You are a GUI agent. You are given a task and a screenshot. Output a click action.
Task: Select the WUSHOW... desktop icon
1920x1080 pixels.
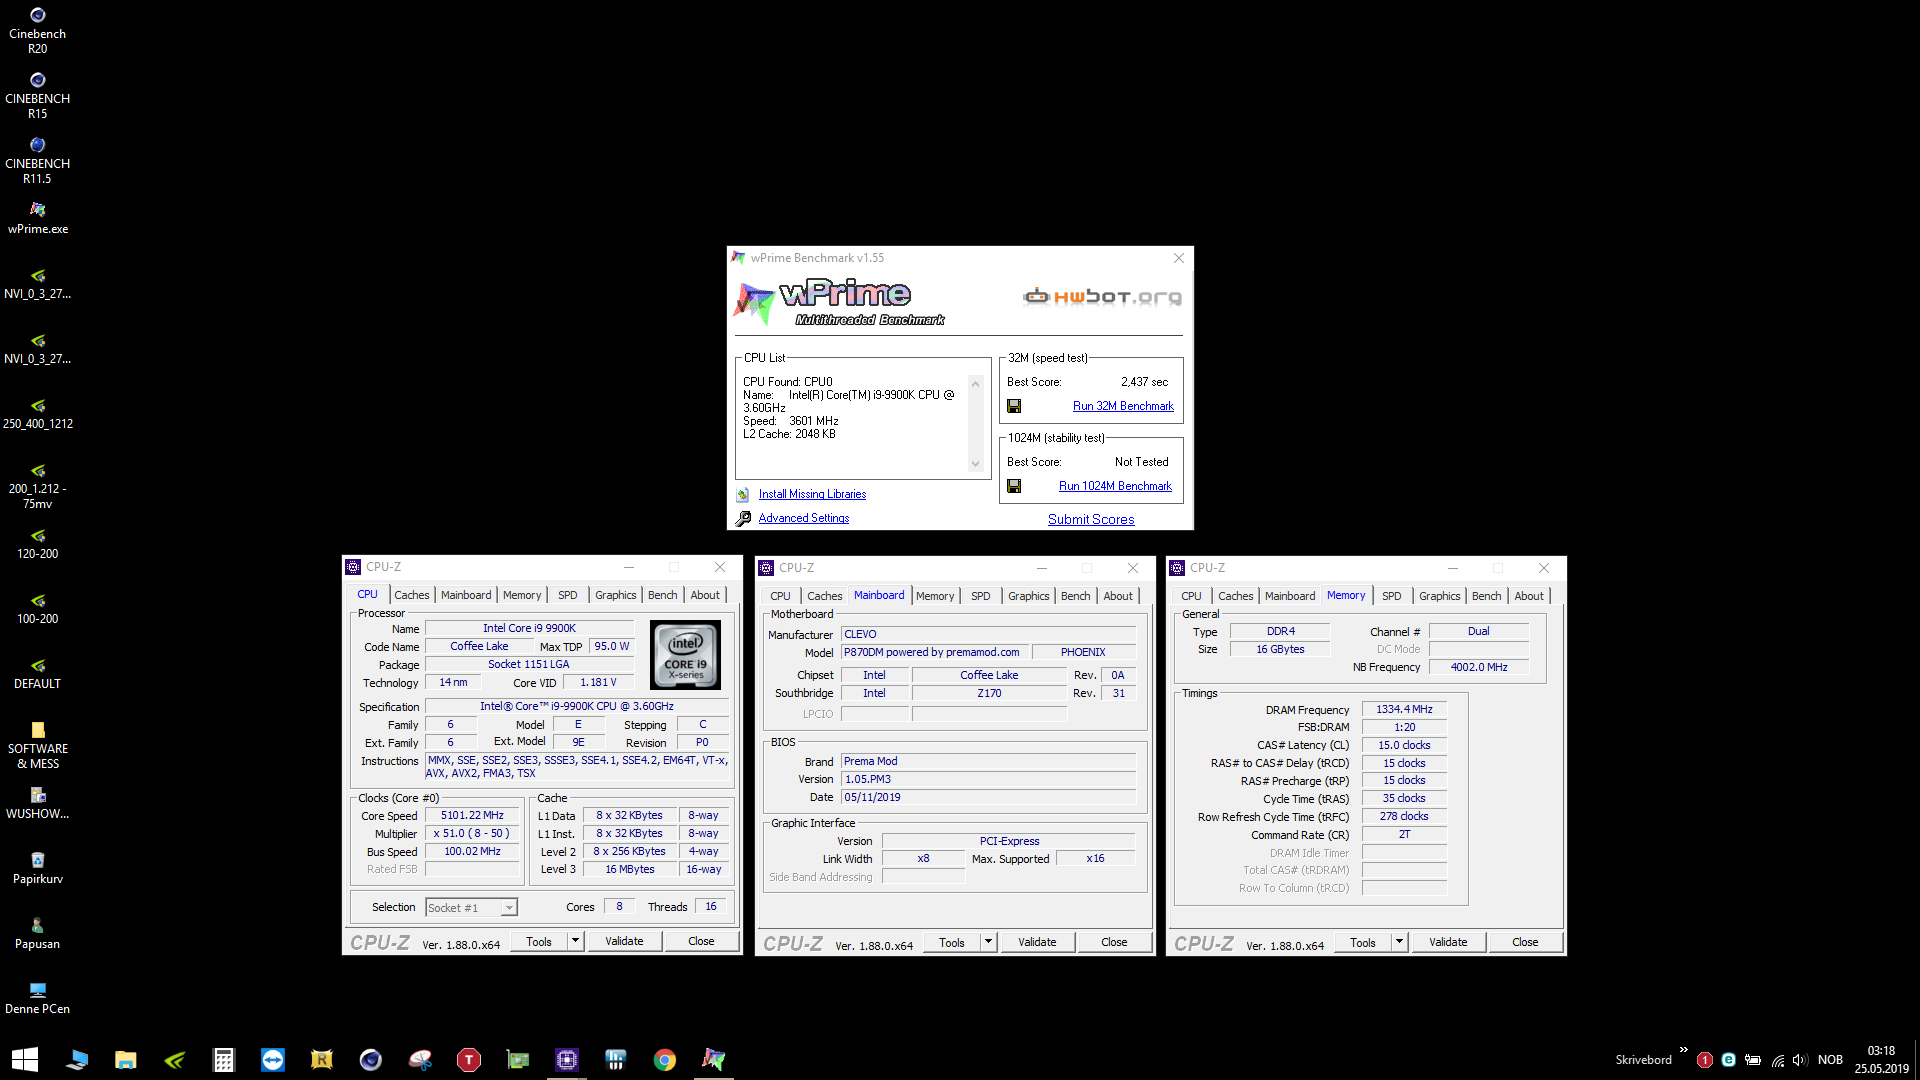pyautogui.click(x=37, y=803)
